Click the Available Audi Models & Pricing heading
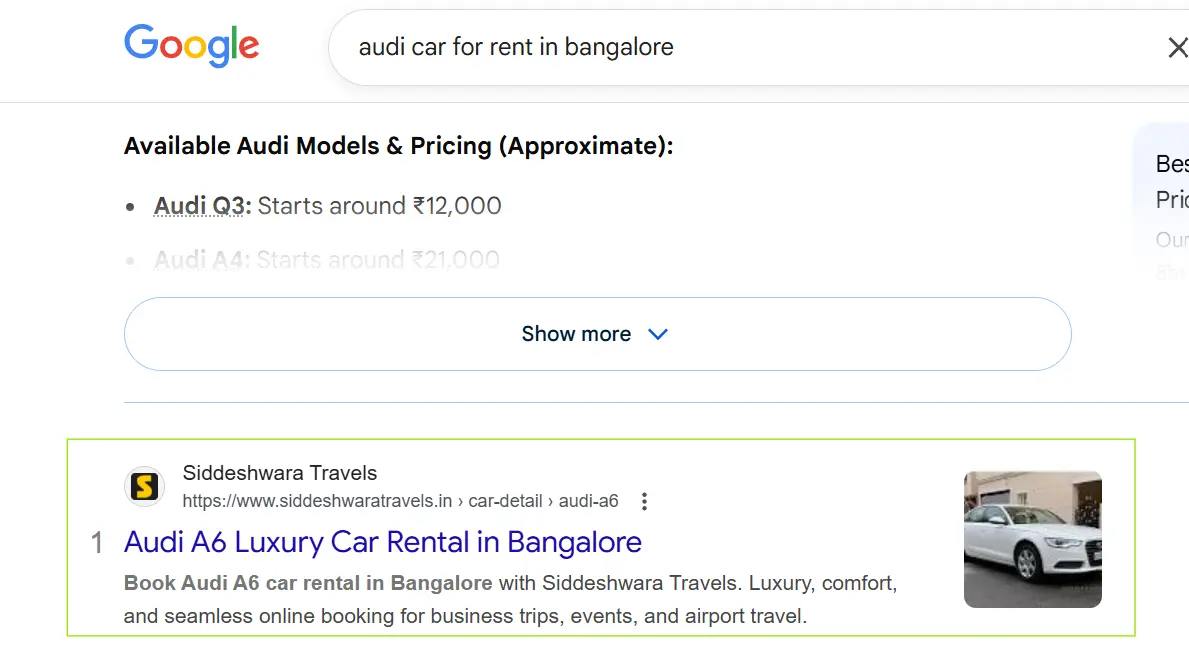1189x646 pixels. tap(398, 146)
